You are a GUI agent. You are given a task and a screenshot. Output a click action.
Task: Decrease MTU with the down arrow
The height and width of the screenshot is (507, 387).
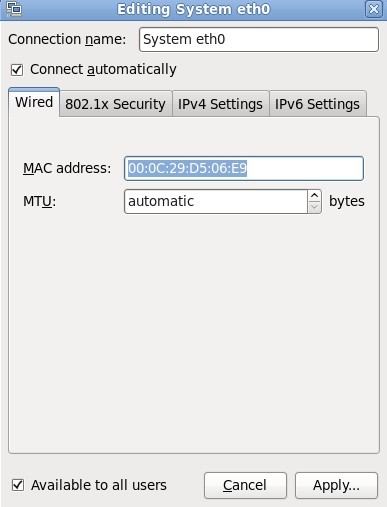click(x=314, y=207)
